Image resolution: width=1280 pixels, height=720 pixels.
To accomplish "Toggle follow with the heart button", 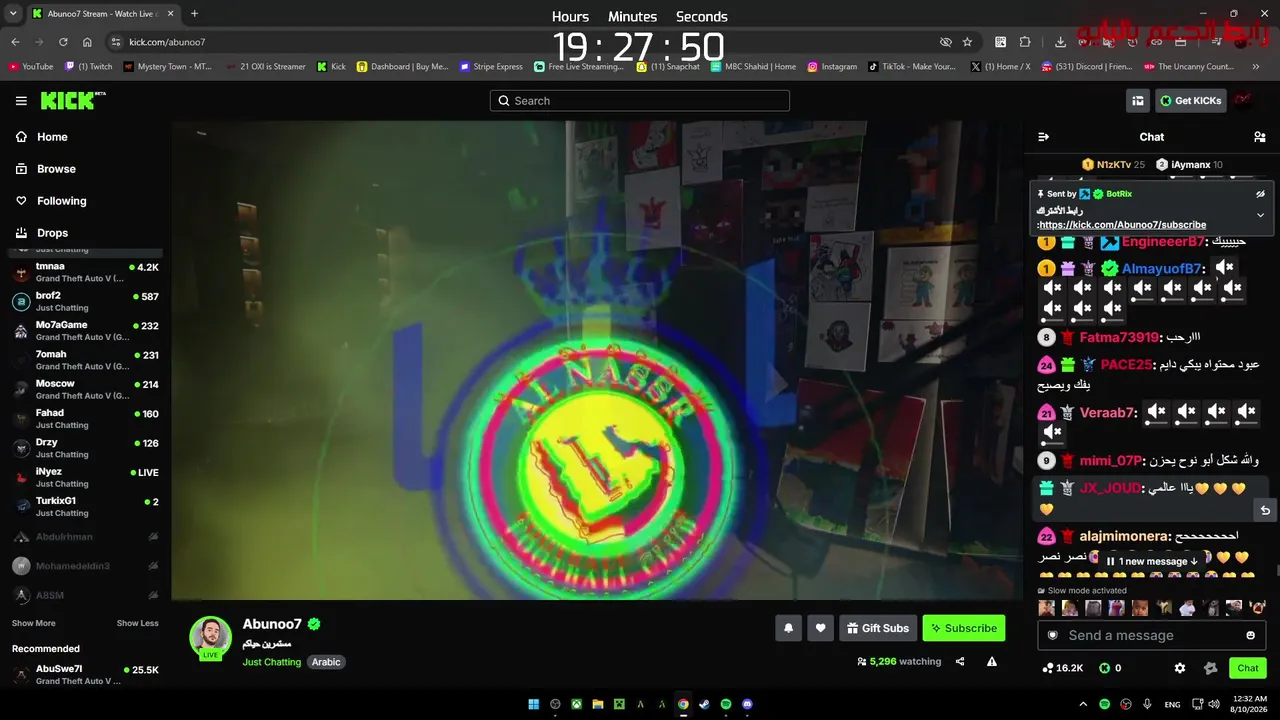I will pyautogui.click(x=820, y=628).
